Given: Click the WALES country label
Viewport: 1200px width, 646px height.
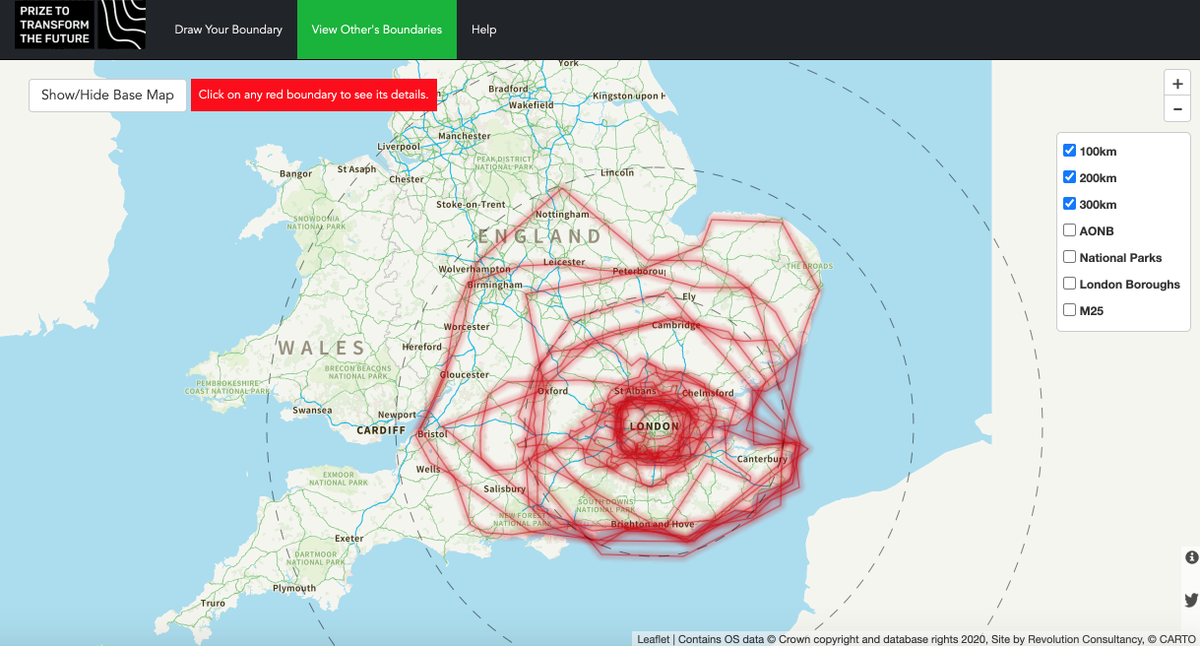Looking at the screenshot, I should 322,348.
